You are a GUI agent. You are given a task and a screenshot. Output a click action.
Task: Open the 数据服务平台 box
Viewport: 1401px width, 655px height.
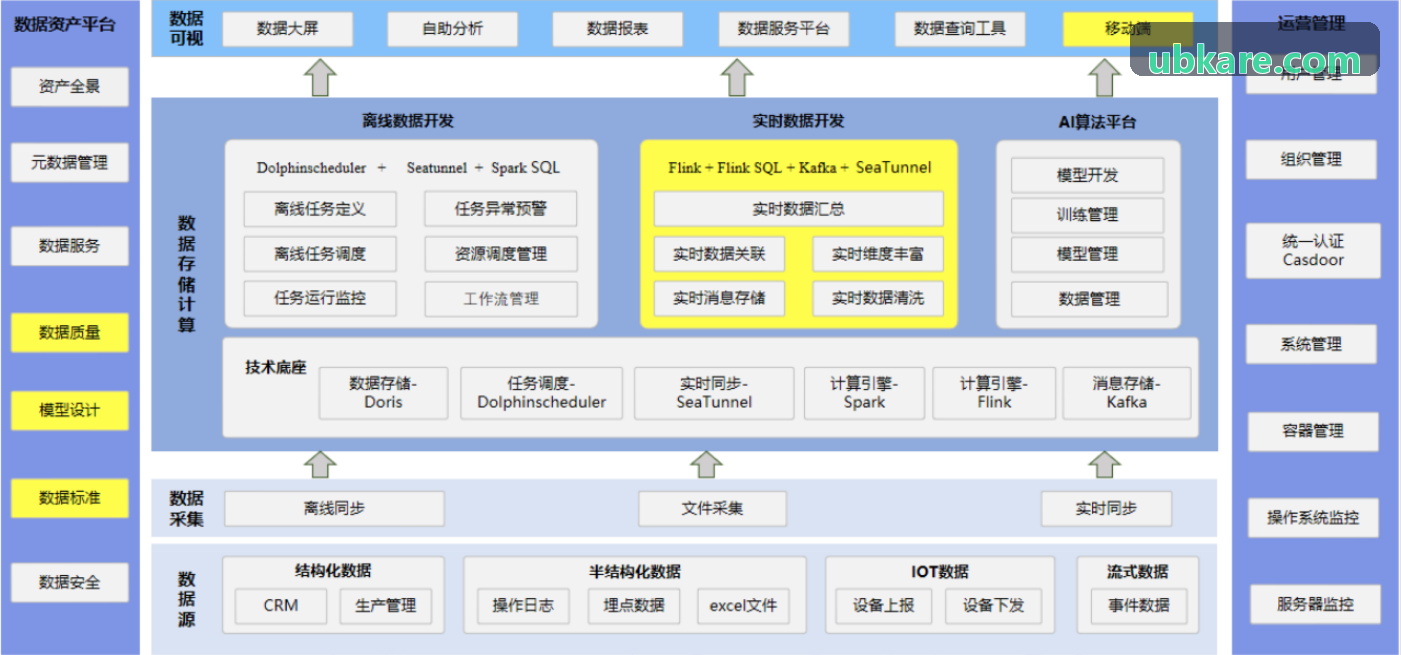coord(784,29)
